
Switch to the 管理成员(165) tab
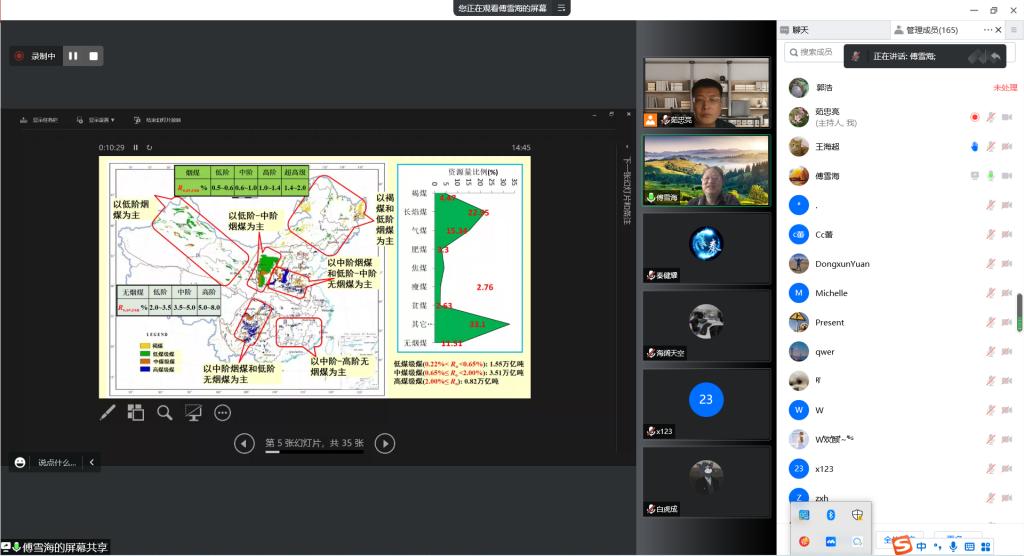(930, 30)
